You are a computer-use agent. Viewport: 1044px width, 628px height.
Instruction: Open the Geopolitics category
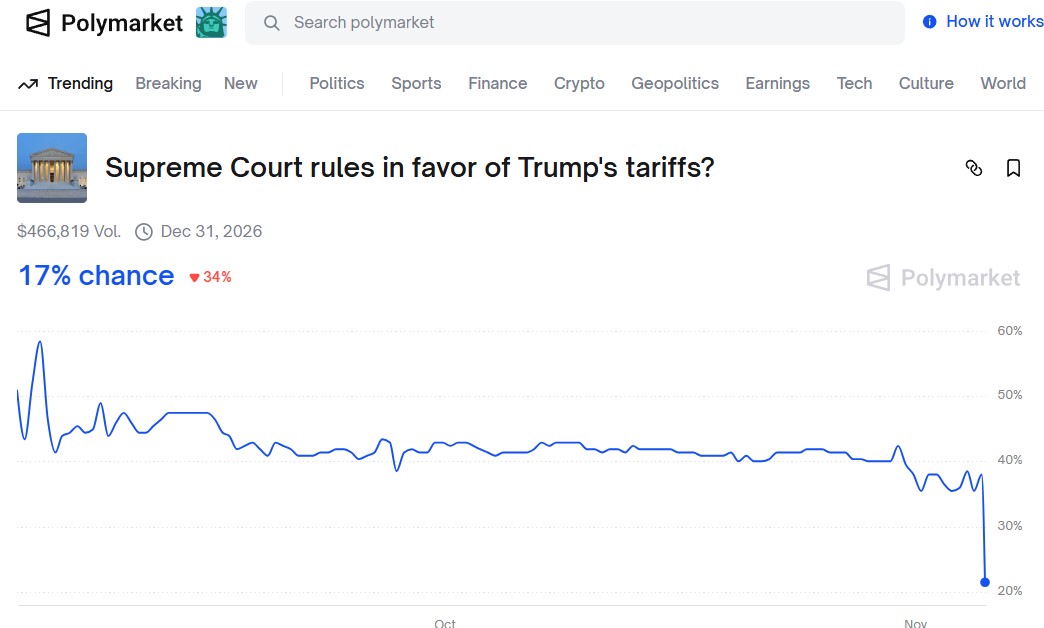click(675, 84)
